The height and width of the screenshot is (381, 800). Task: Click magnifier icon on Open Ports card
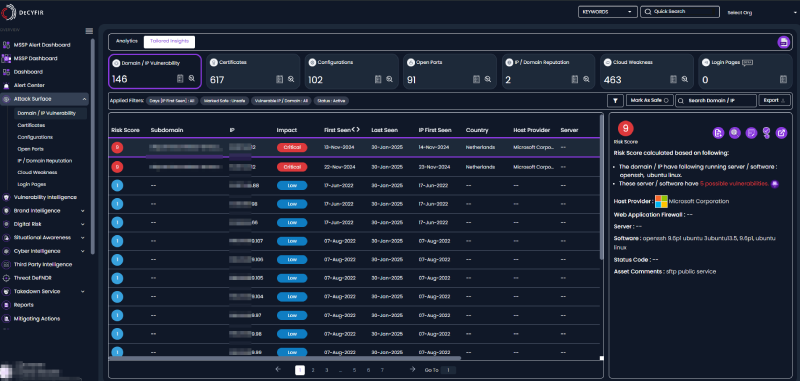488,79
